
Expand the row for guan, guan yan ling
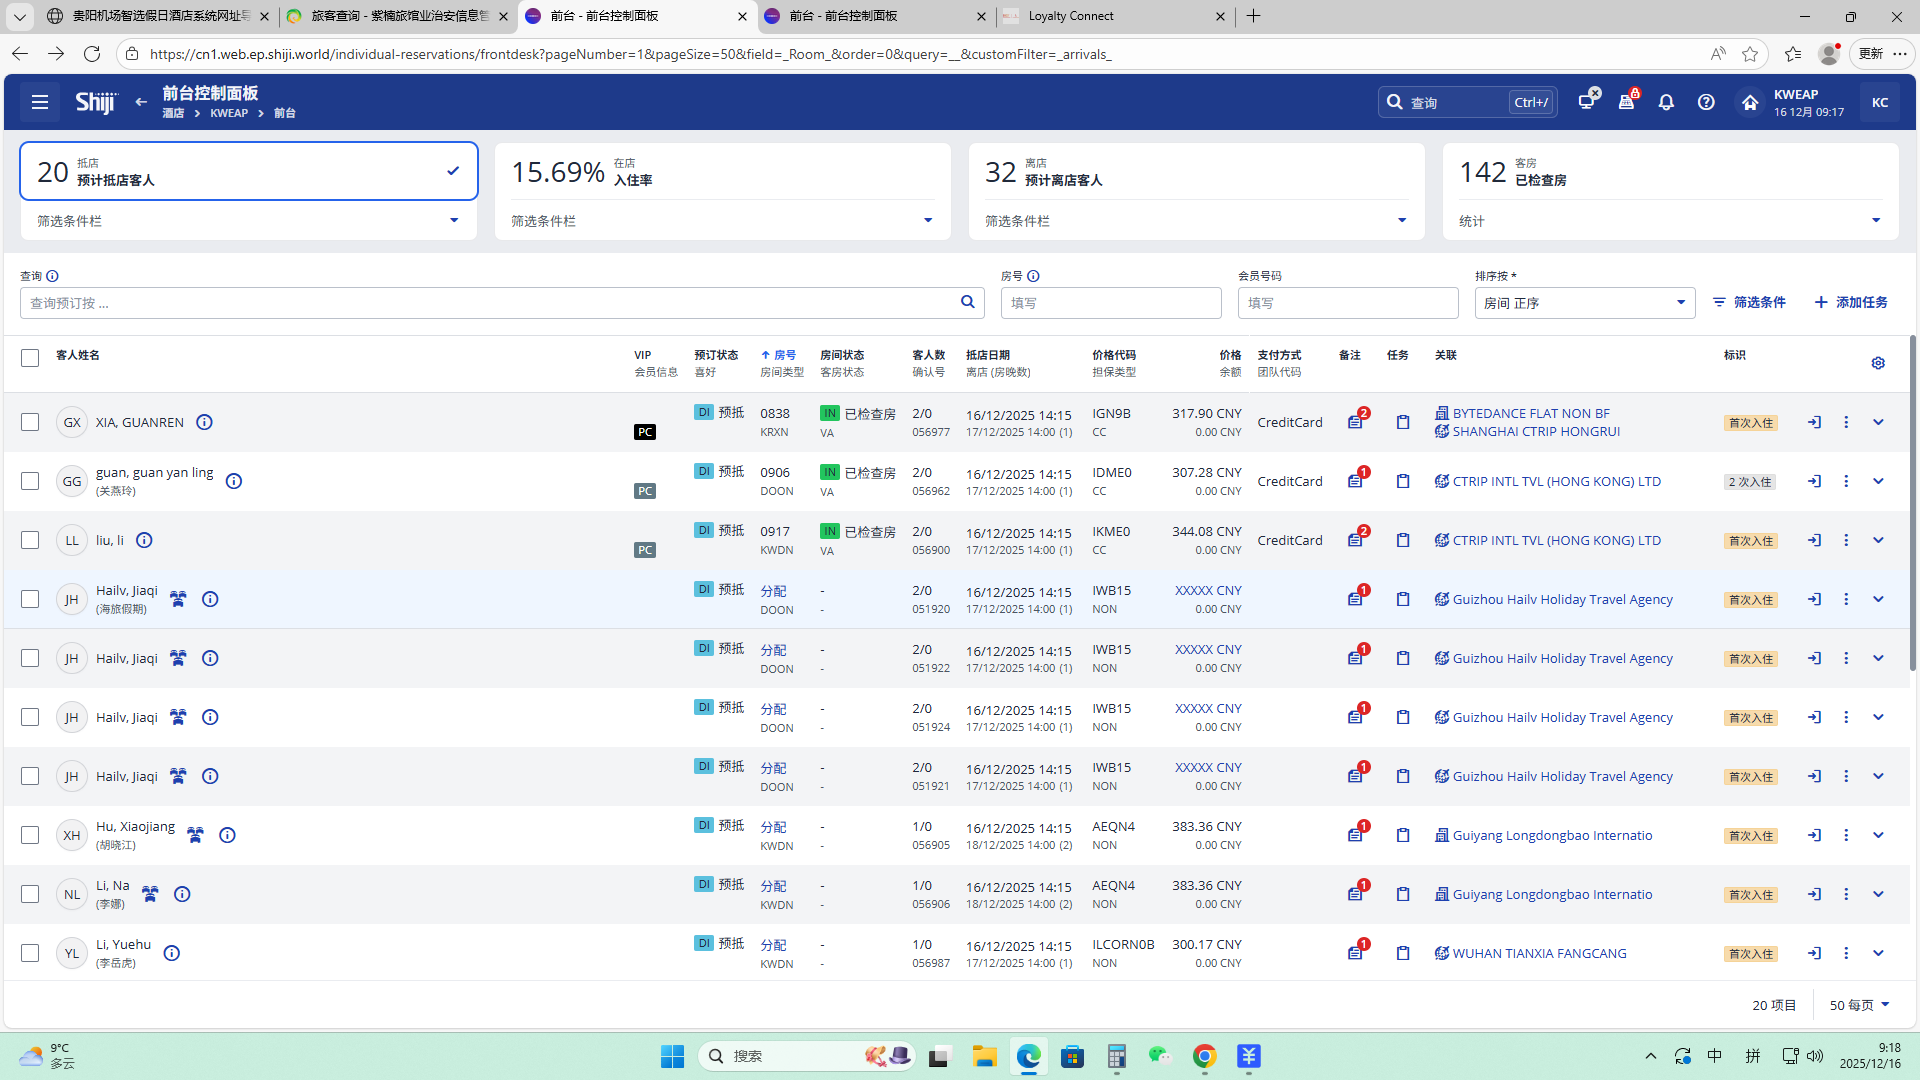1878,481
